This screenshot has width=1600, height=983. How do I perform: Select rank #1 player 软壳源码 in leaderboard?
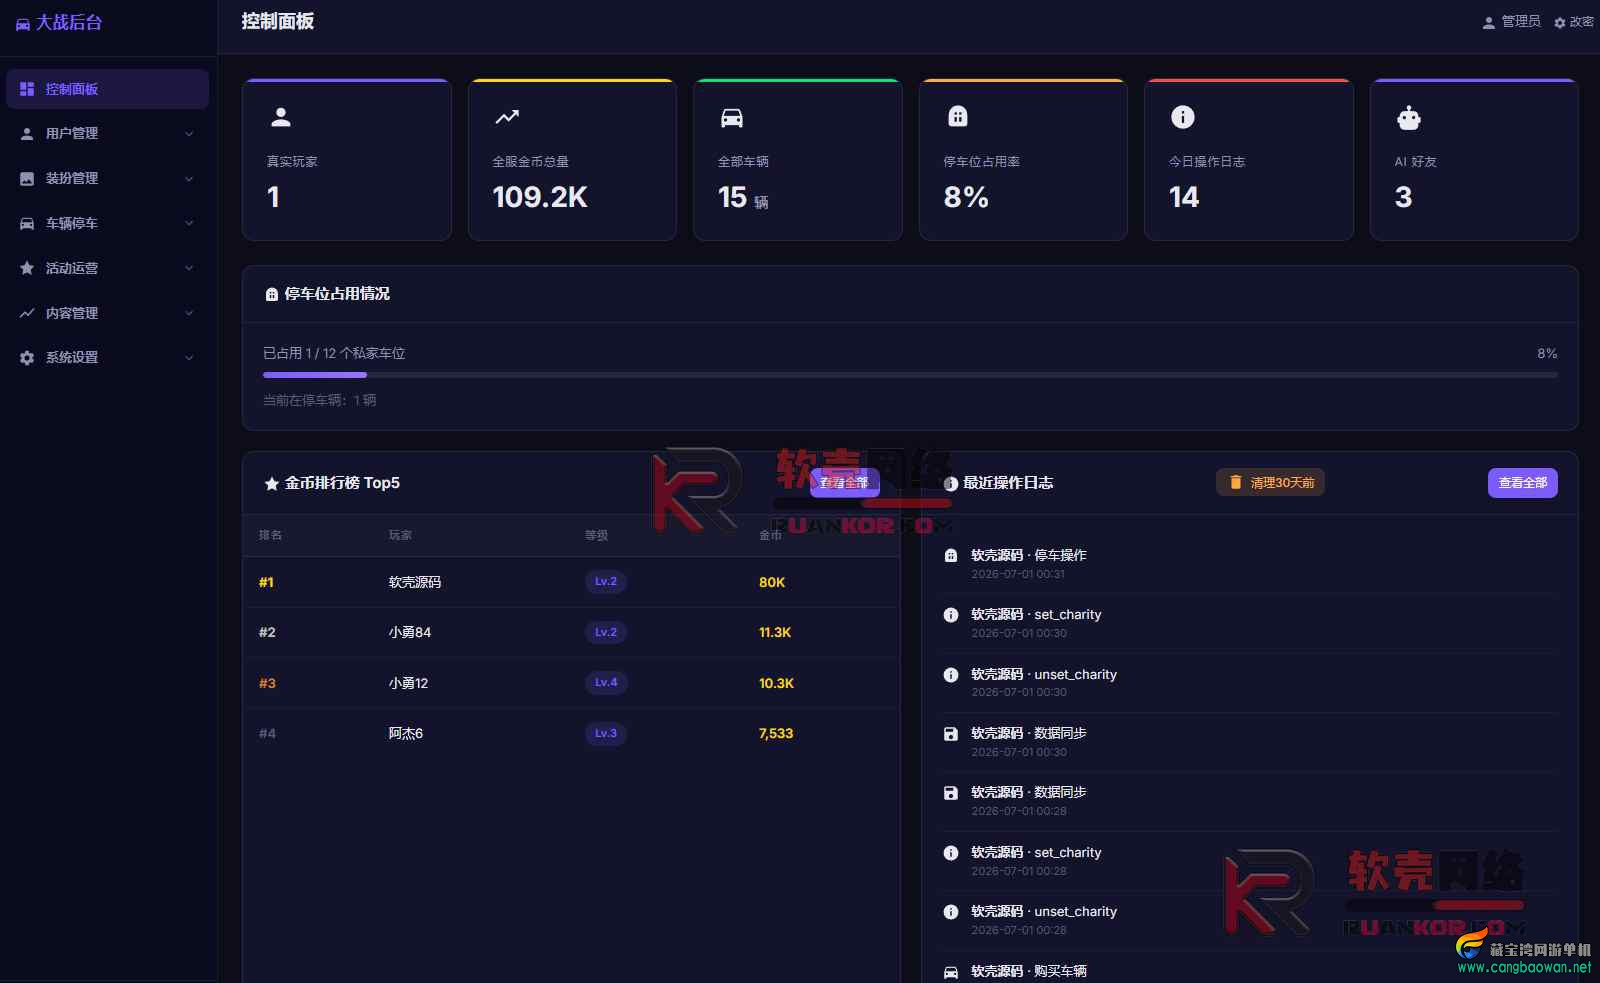click(x=415, y=582)
